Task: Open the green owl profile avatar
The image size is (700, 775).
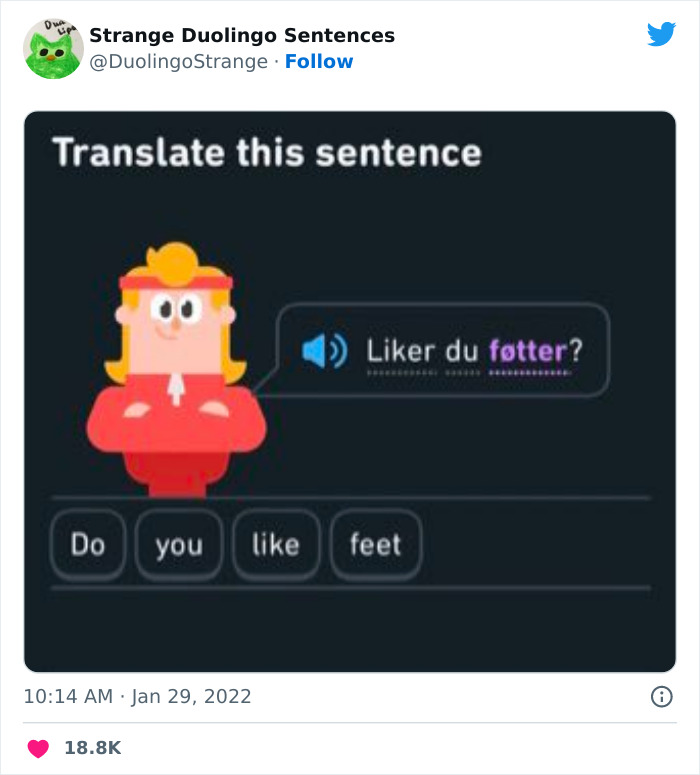Action: coord(53,48)
